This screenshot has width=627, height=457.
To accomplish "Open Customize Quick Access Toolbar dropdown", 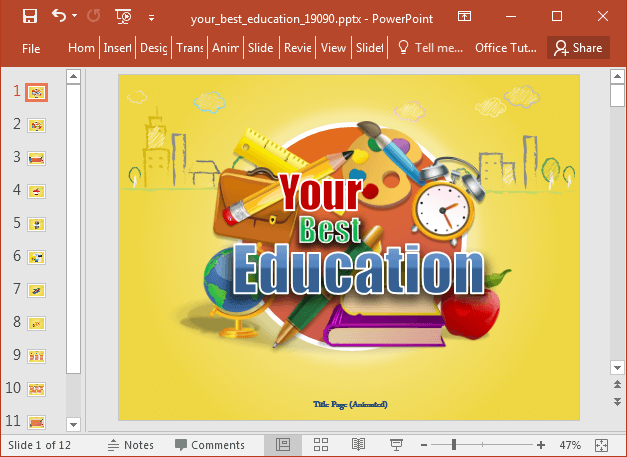I will pos(152,18).
